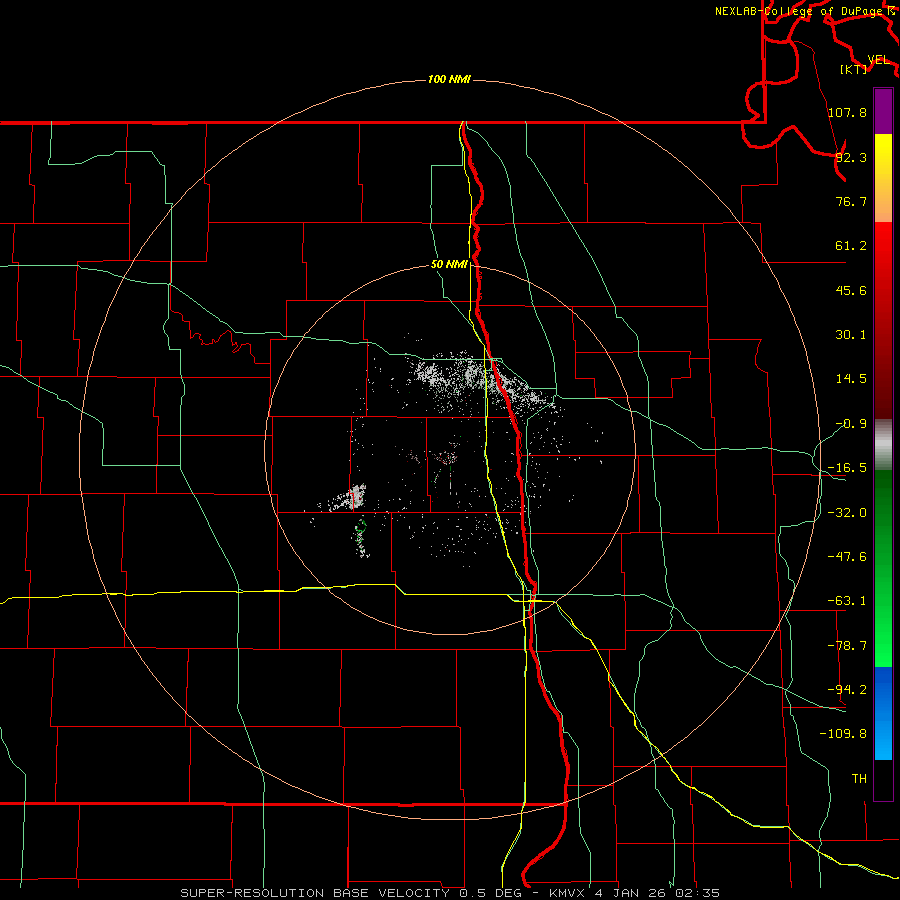The width and height of the screenshot is (900, 900).
Task: Select the 45.6 velocity scale value
Action: tap(851, 290)
